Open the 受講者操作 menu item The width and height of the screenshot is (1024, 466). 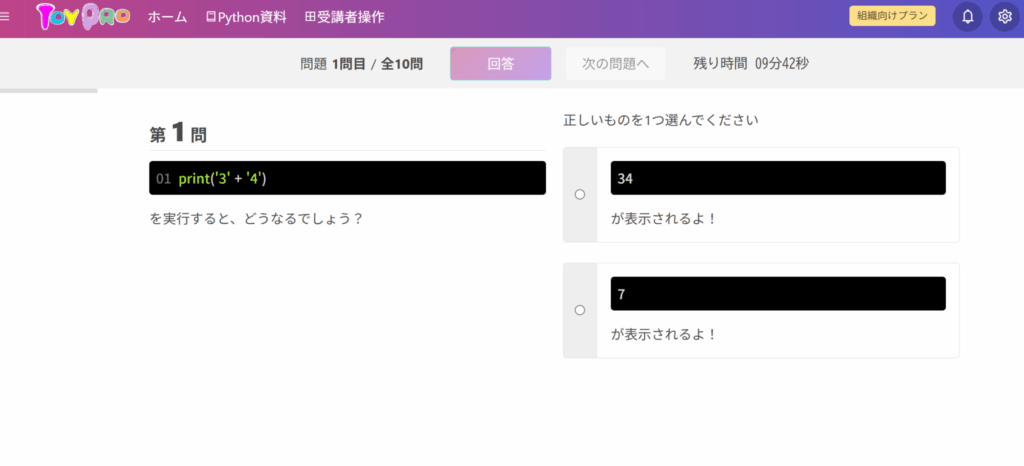tap(350, 17)
